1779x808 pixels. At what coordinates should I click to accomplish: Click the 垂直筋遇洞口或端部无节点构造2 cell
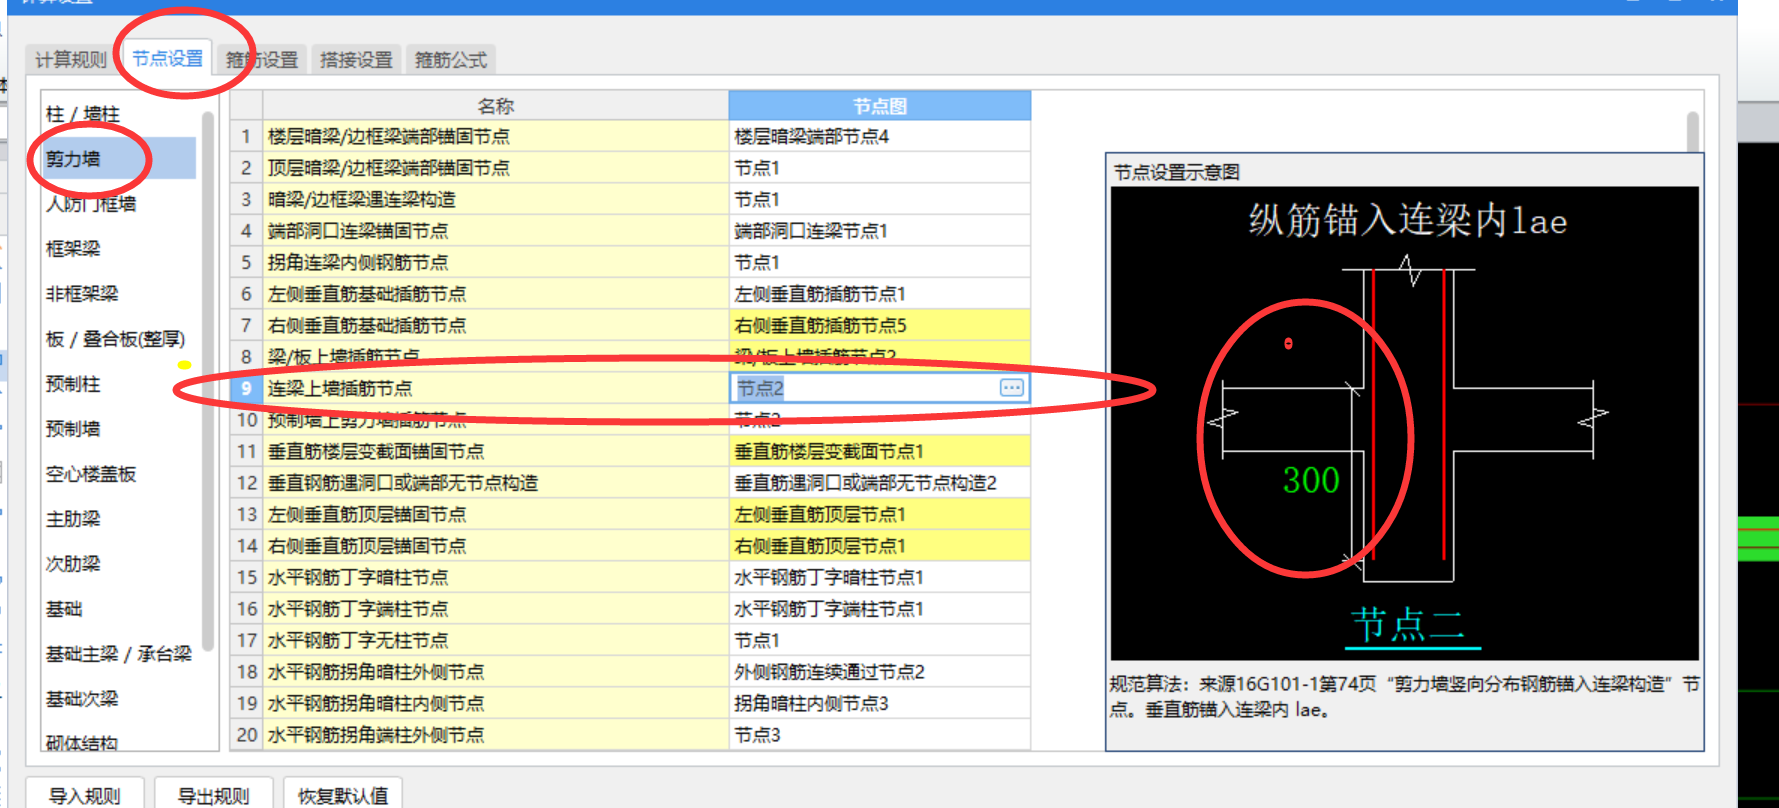click(x=880, y=483)
